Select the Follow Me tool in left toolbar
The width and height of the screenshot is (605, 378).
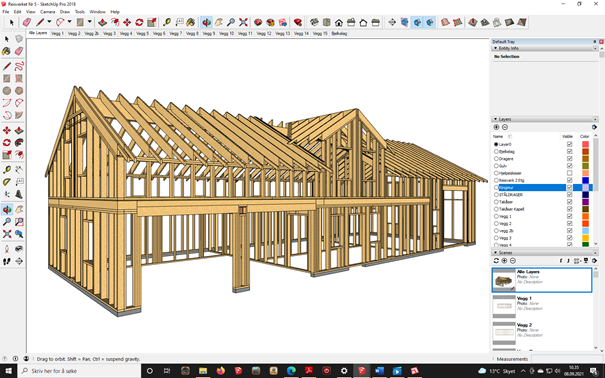(19, 143)
